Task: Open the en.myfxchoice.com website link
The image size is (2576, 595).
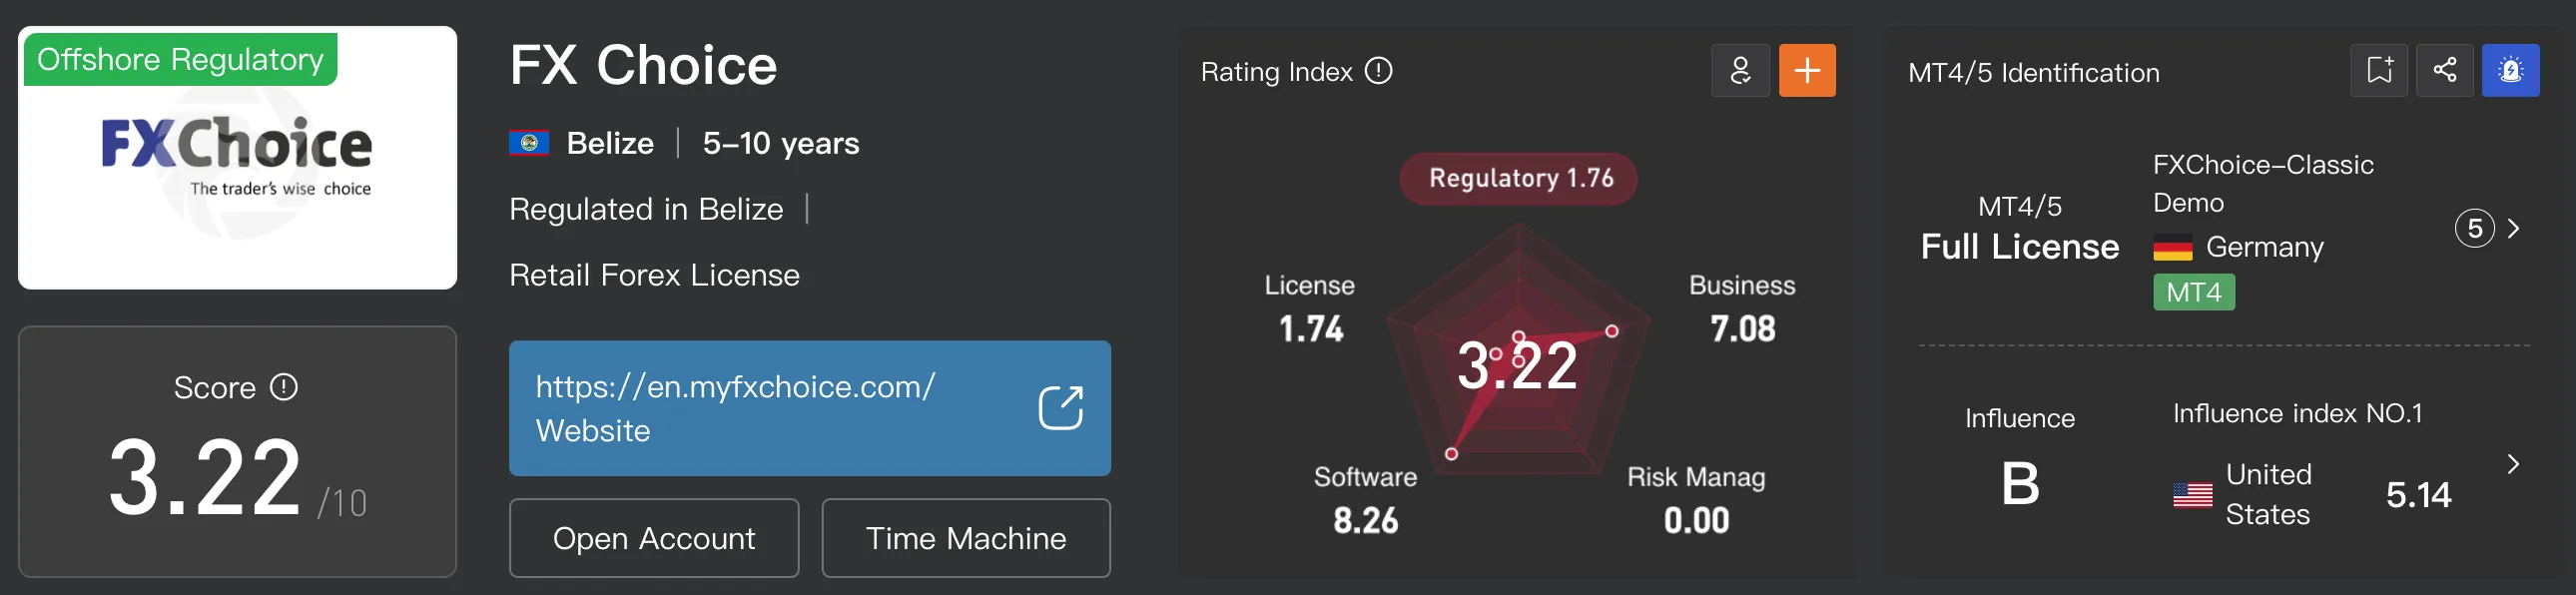Action: coord(810,408)
